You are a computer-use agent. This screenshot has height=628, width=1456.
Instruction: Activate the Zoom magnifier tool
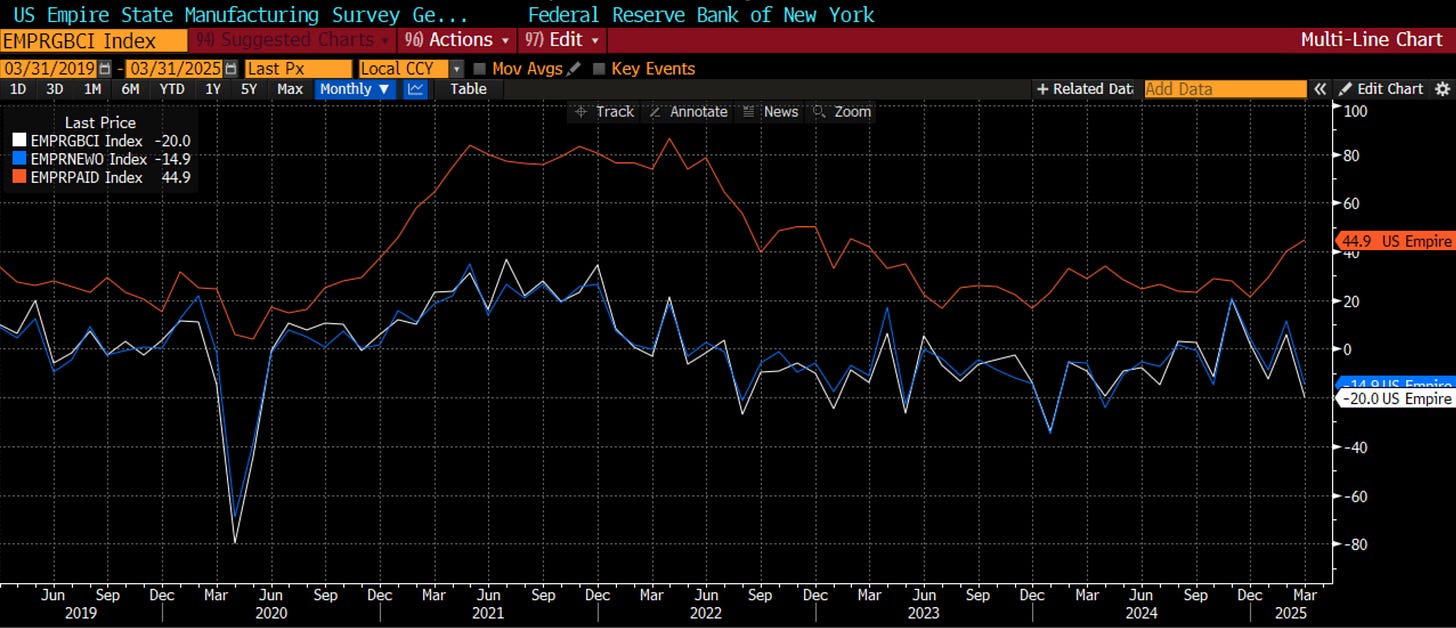[841, 111]
